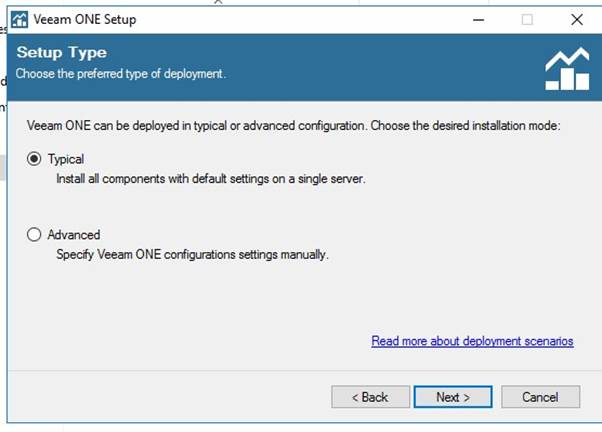
Task: Select the Advanced installation radio button
Action: pyautogui.click(x=34, y=234)
